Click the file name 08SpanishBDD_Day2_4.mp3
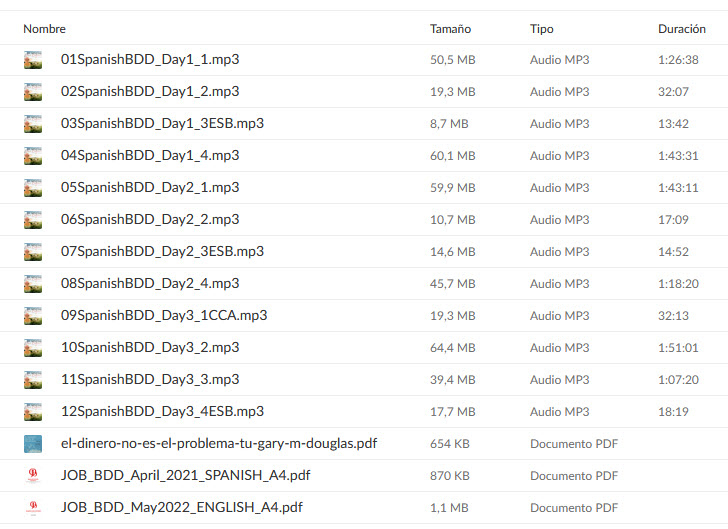Image resolution: width=728 pixels, height=529 pixels. click(150, 284)
